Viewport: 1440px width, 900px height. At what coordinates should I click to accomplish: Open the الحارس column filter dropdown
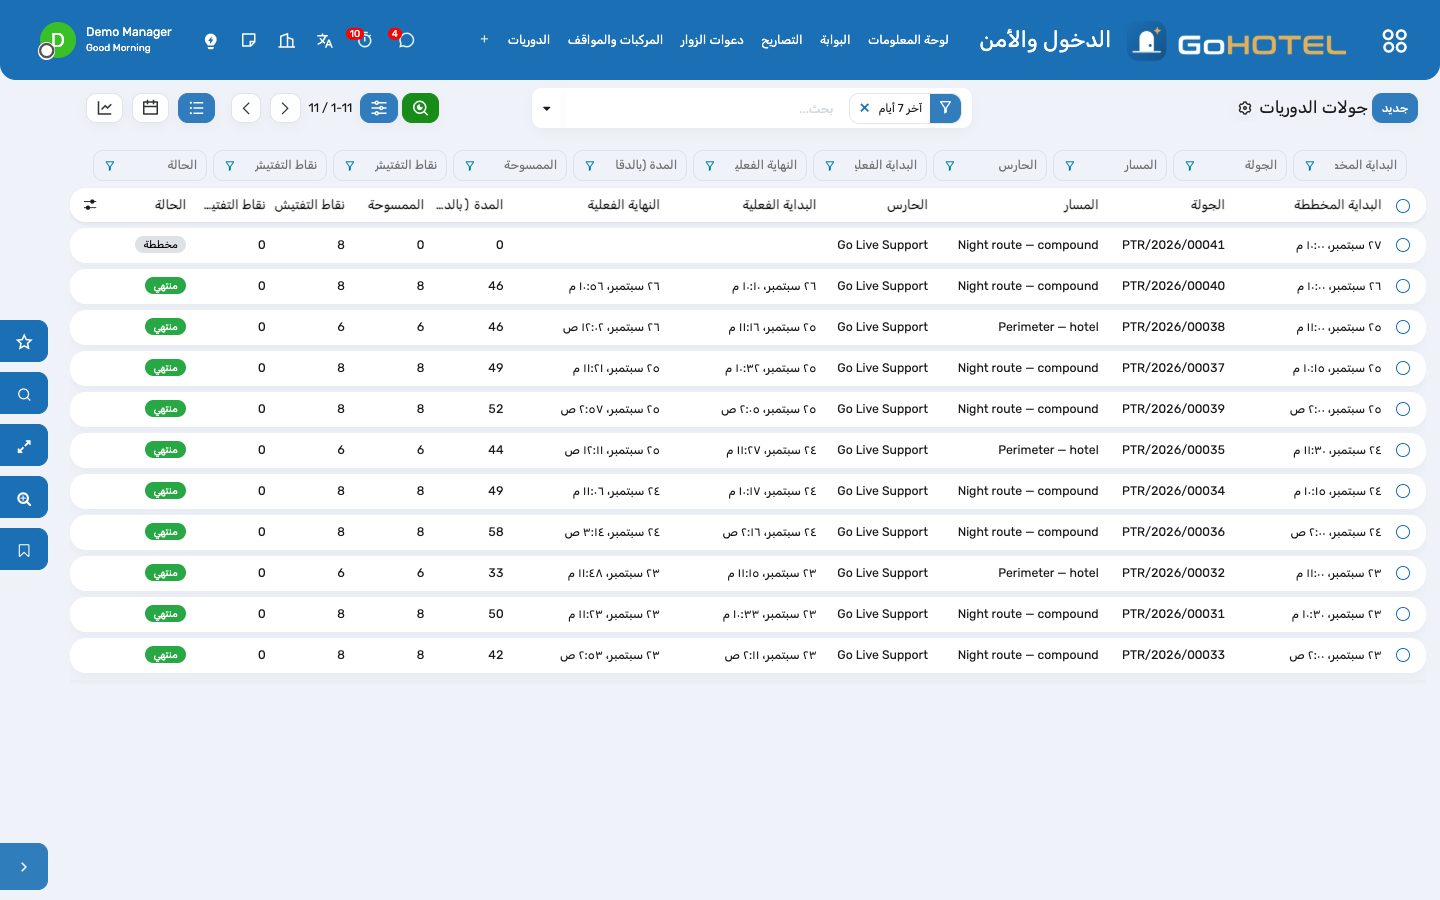coord(950,166)
